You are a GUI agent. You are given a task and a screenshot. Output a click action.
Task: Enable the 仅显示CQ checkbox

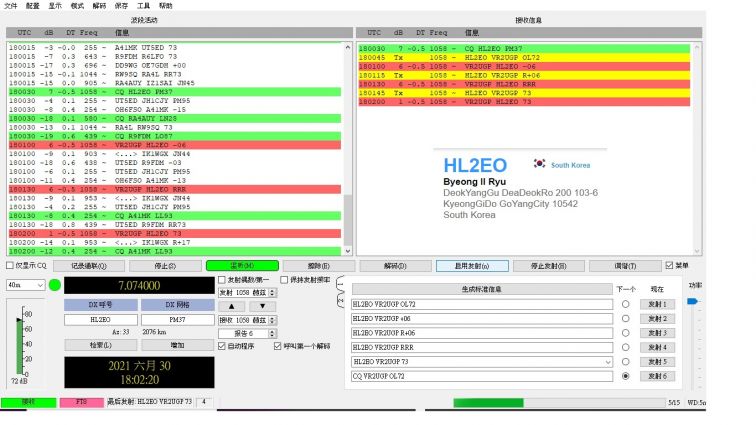coord(11,266)
